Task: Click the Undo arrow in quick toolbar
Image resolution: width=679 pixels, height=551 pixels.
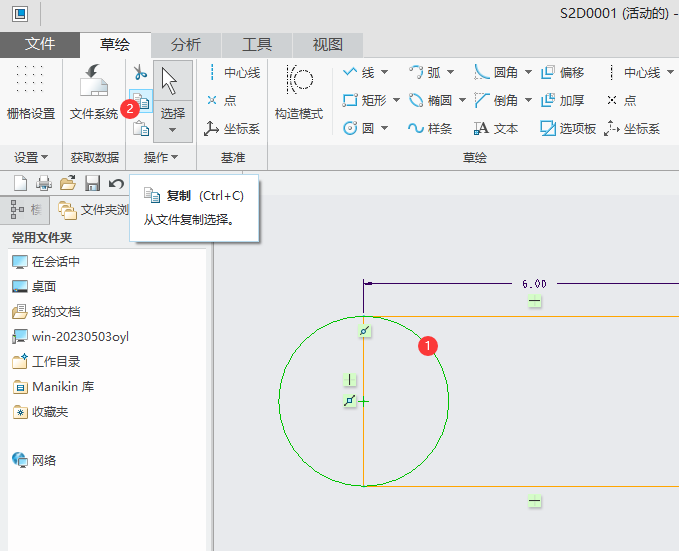Action: coord(116,183)
